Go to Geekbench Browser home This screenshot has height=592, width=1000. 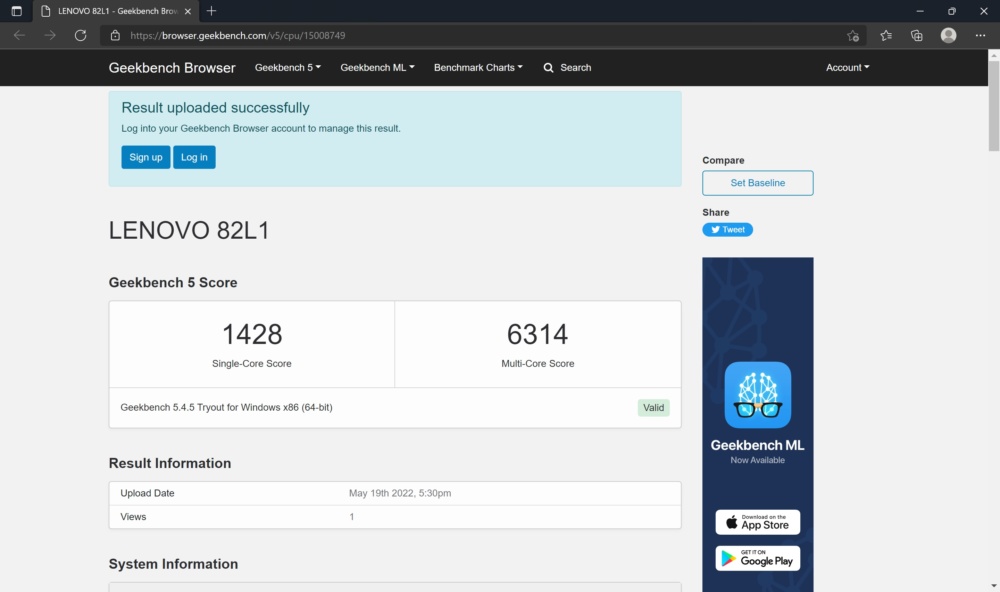(x=172, y=68)
